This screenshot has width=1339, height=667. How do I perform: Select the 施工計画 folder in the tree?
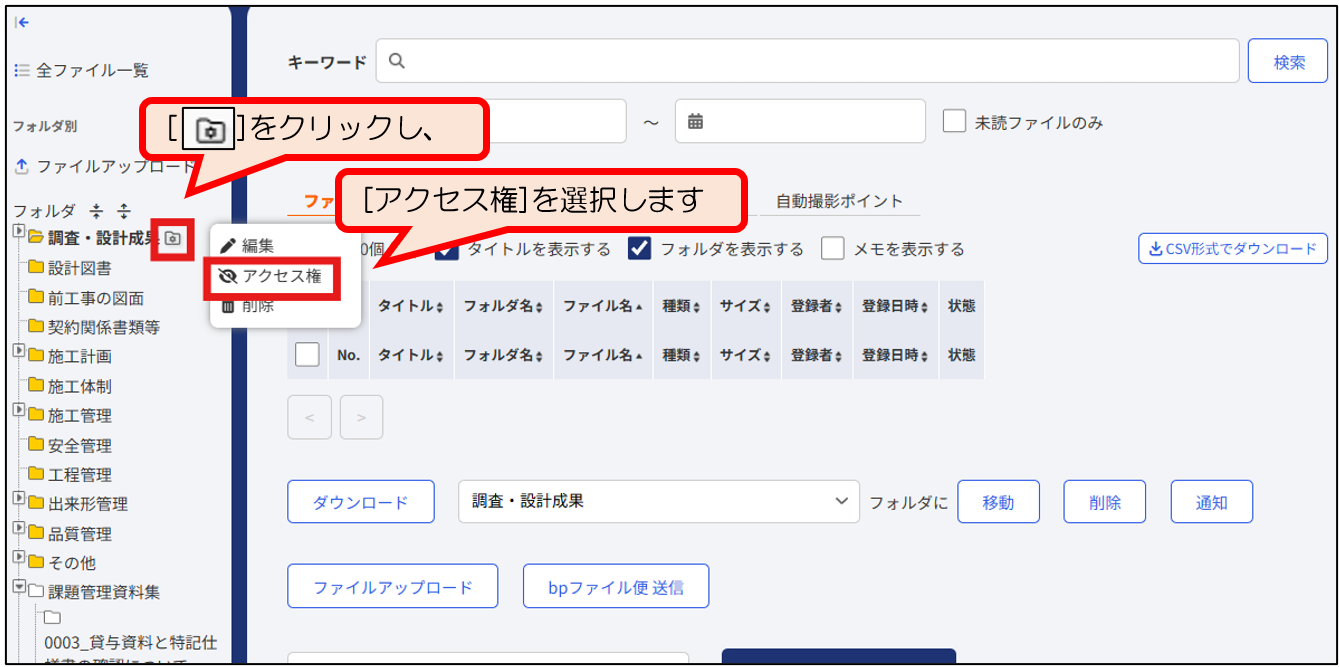click(x=80, y=357)
